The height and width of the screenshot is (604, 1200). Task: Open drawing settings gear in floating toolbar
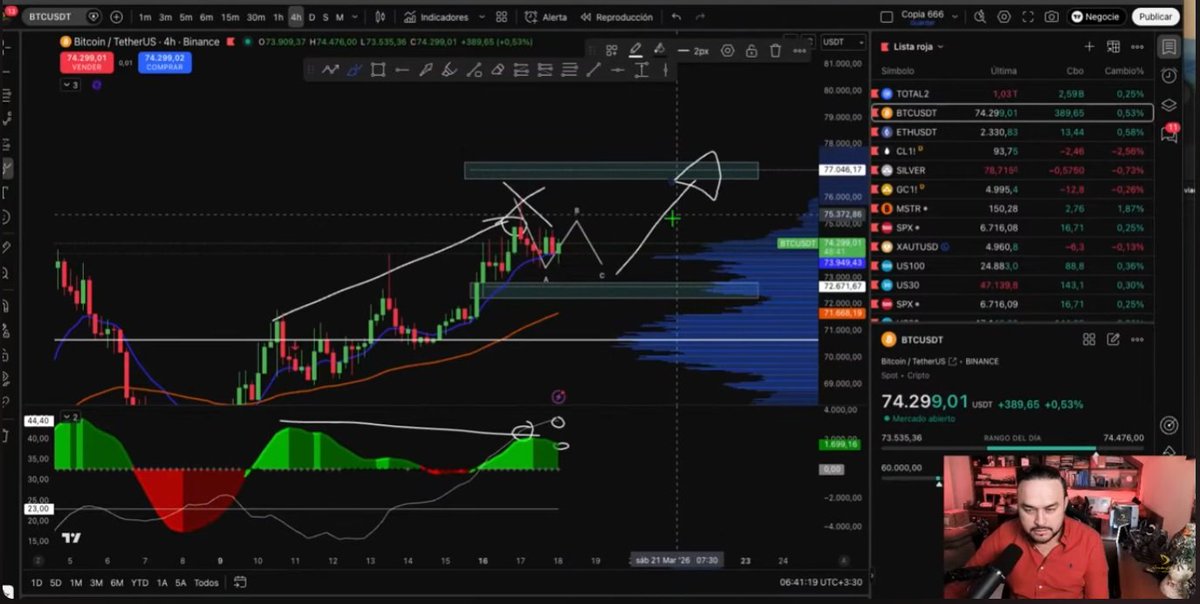click(x=727, y=50)
